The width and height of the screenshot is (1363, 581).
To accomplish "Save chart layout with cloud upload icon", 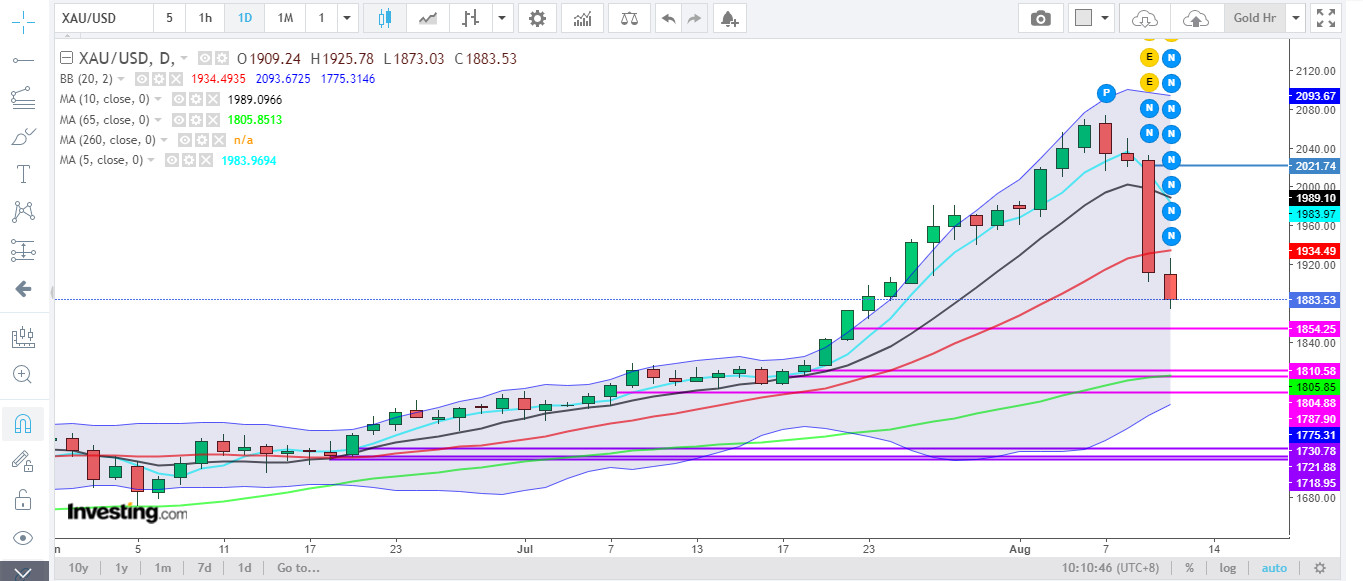I will click(x=1195, y=18).
